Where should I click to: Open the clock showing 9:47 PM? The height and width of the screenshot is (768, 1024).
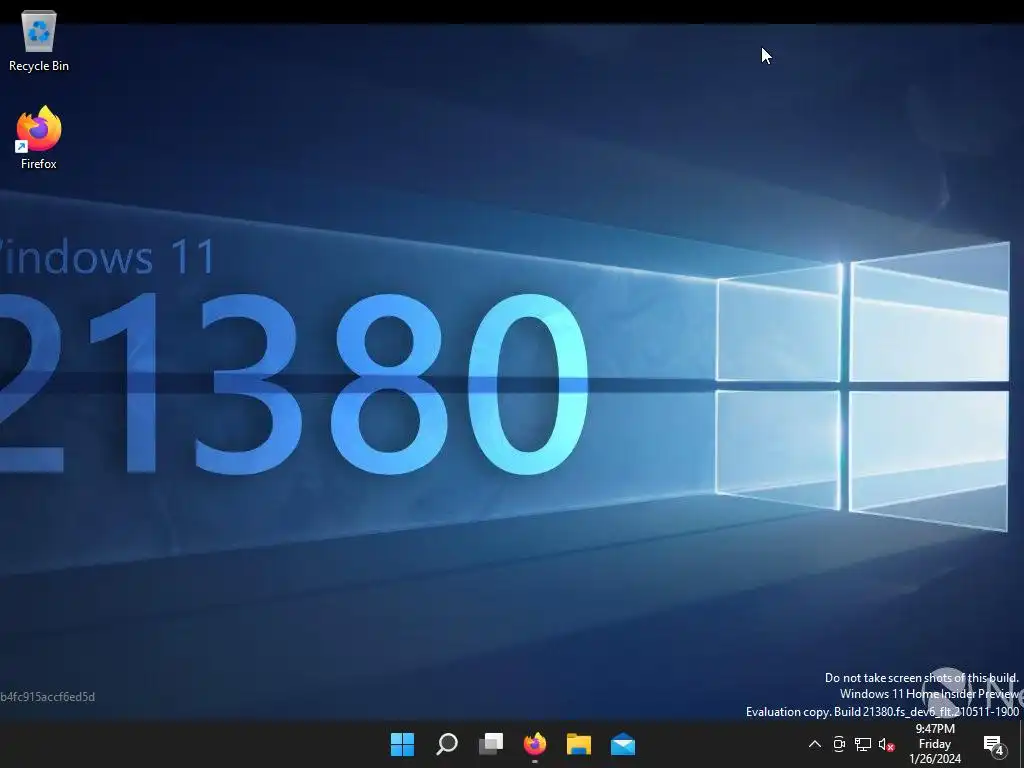[935, 744]
